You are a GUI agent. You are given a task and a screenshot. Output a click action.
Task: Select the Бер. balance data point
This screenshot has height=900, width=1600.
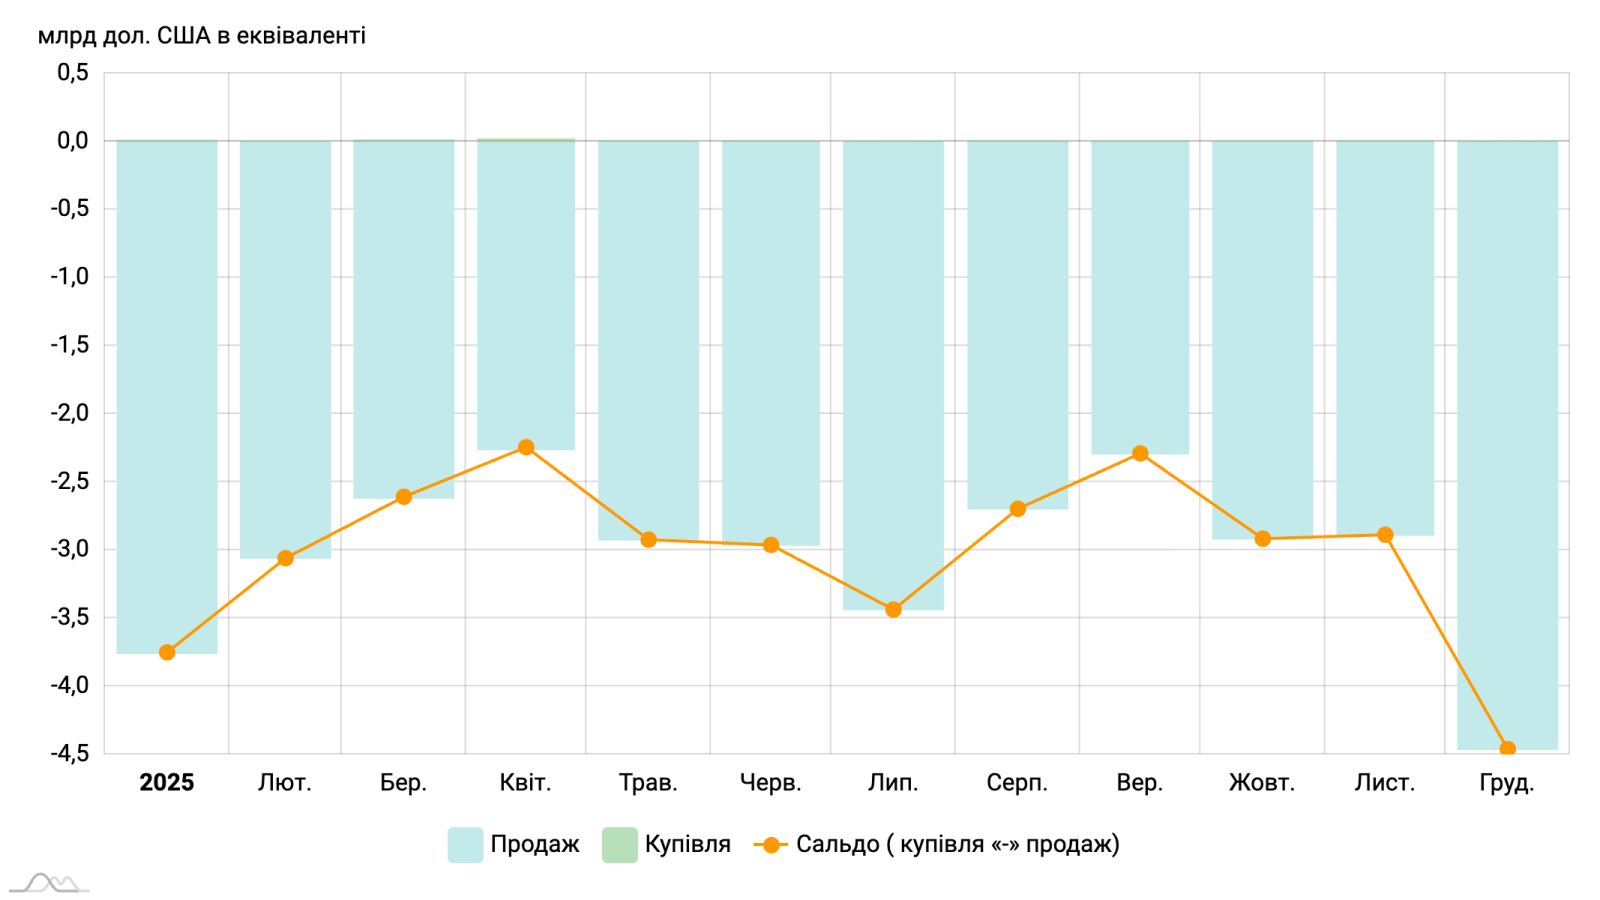404,497
